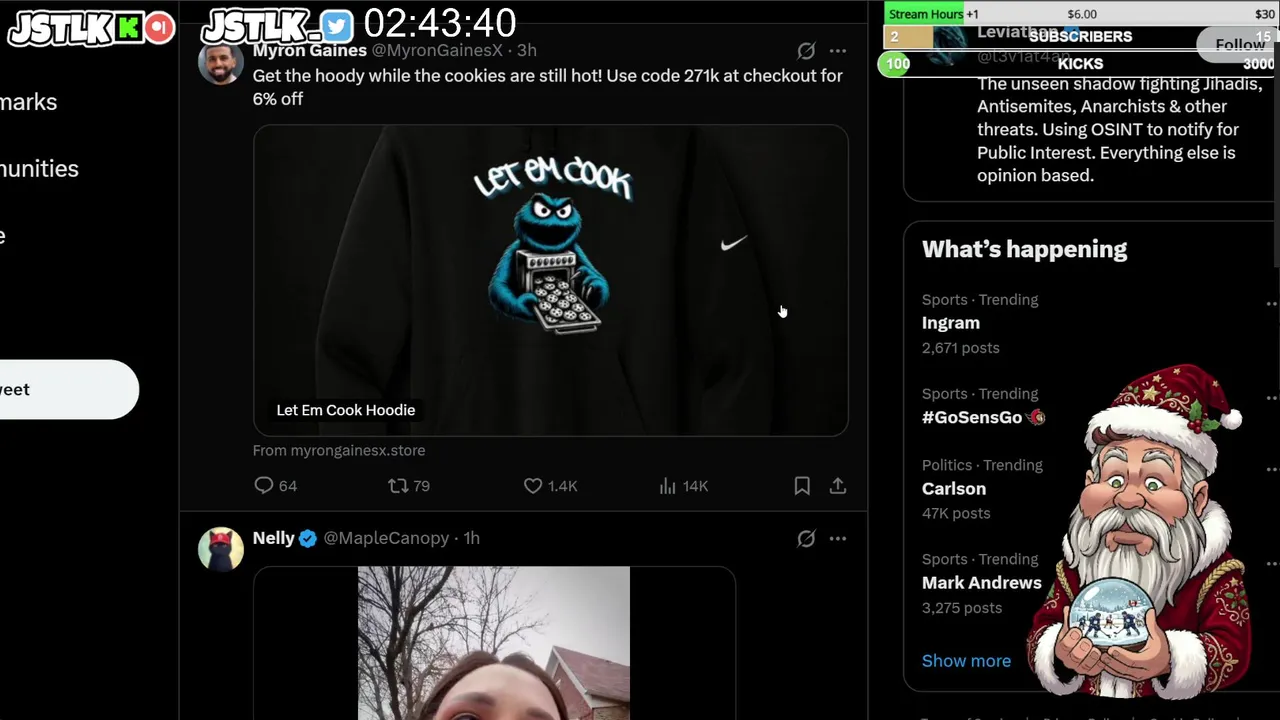Open the Carlson politics trend
This screenshot has height=720, width=1280.
tap(954, 489)
